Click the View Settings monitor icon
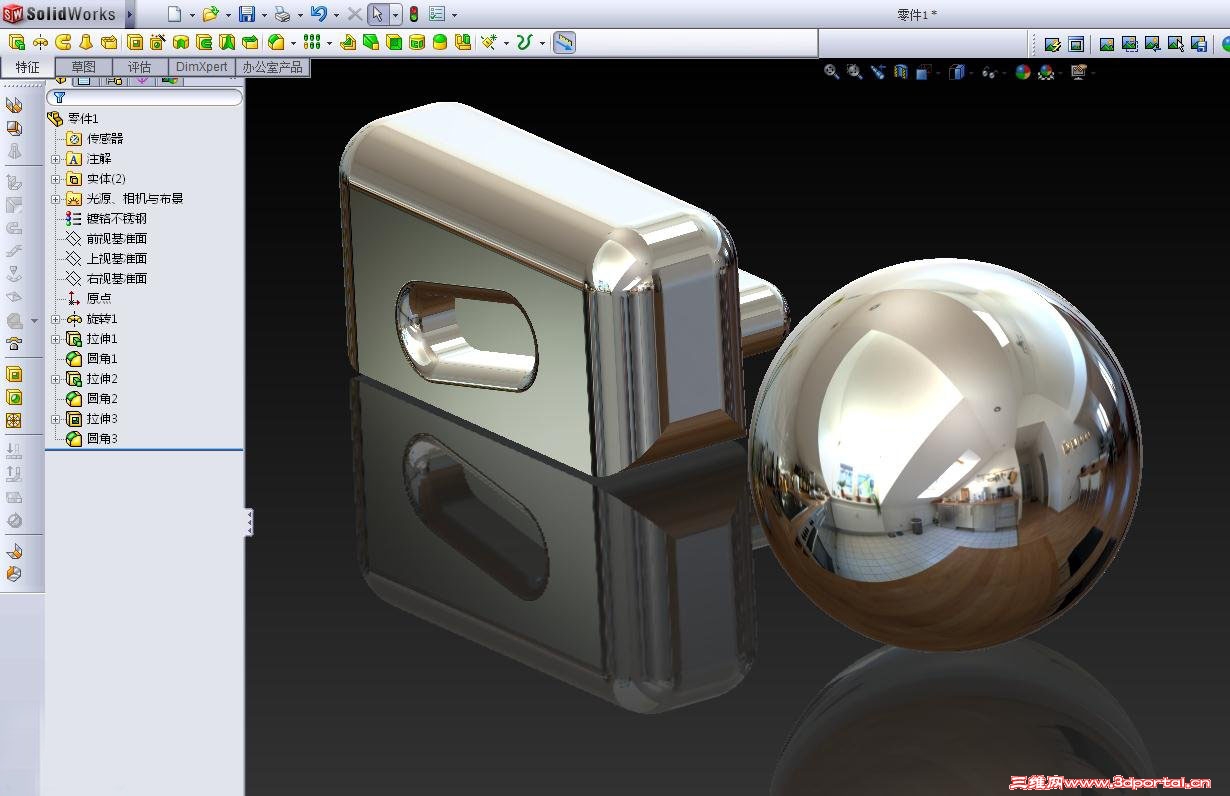Image resolution: width=1230 pixels, height=796 pixels. (1078, 72)
